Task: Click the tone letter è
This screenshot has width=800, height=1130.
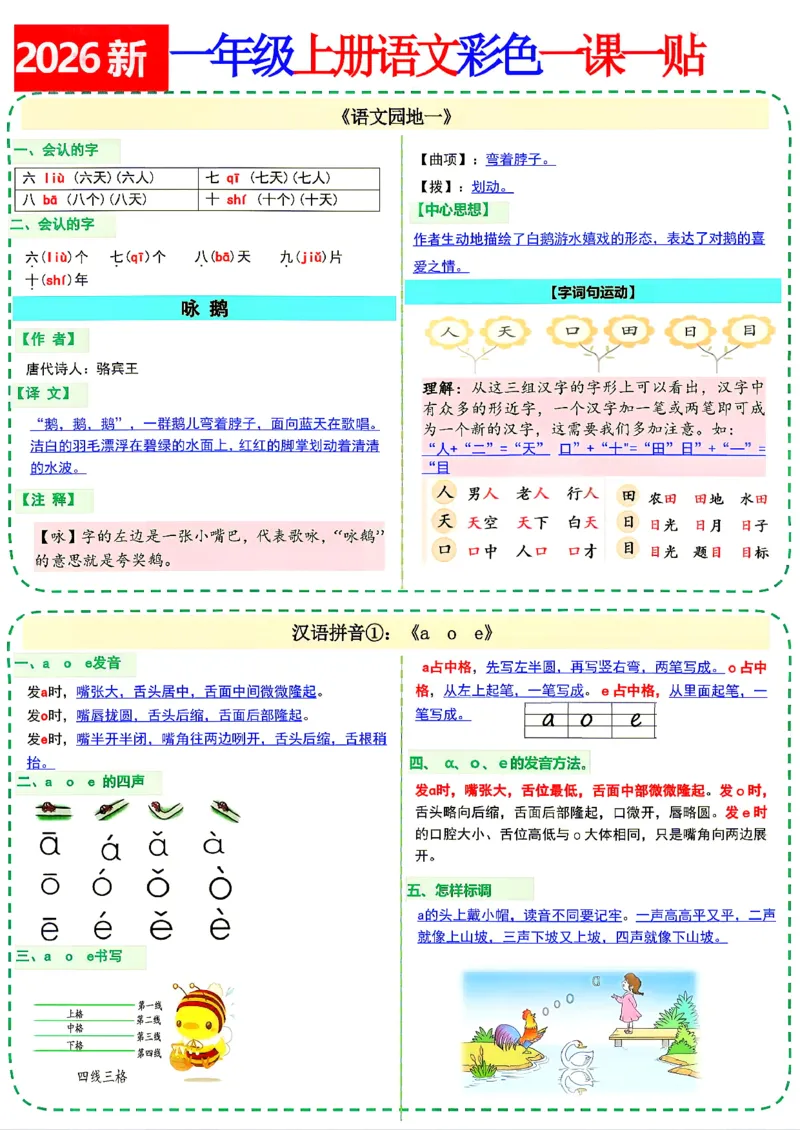Action: [219, 925]
